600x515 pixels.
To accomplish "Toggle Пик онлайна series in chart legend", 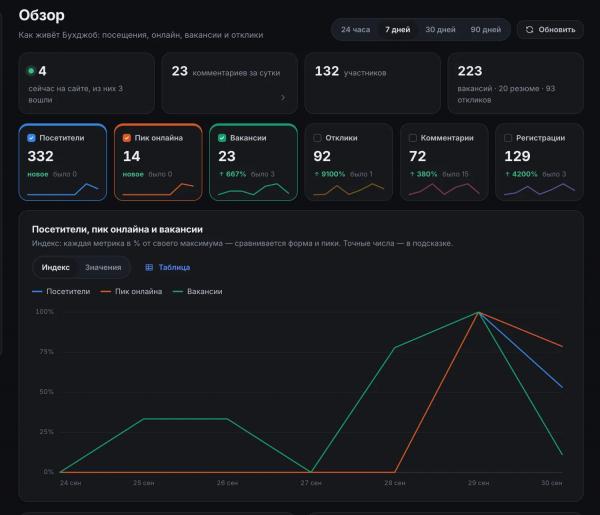I will 131,292.
